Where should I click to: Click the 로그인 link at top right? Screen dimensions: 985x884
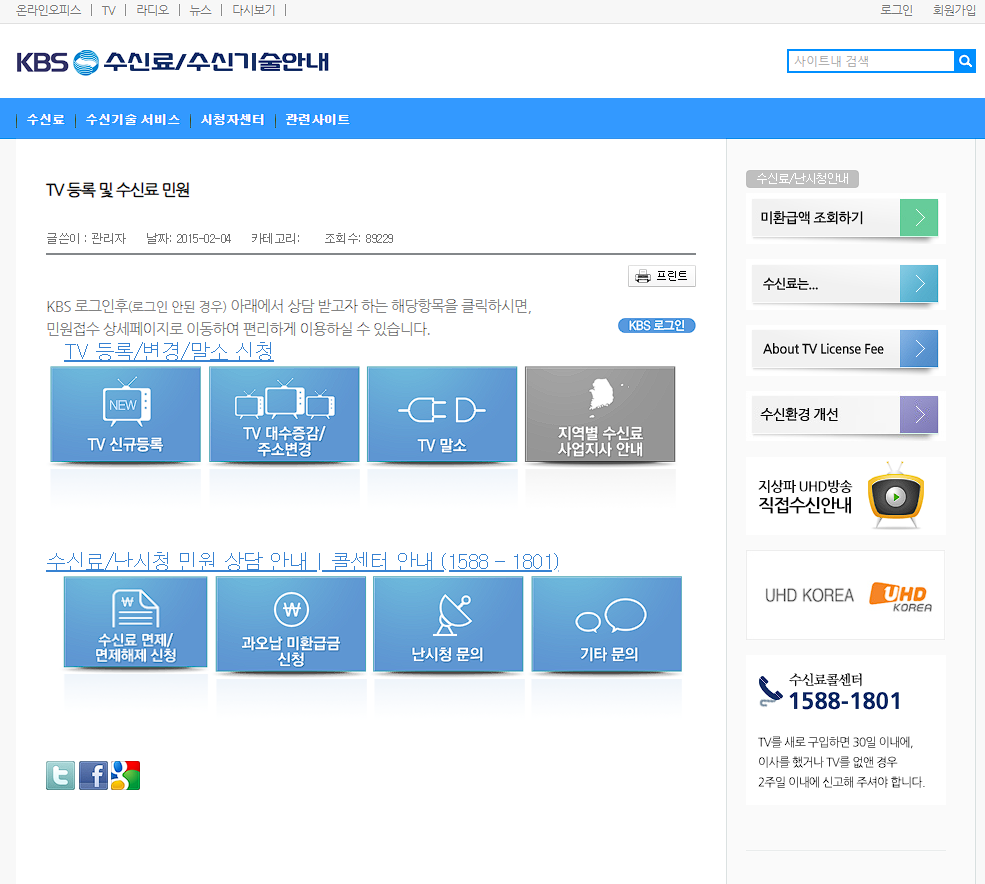point(896,10)
